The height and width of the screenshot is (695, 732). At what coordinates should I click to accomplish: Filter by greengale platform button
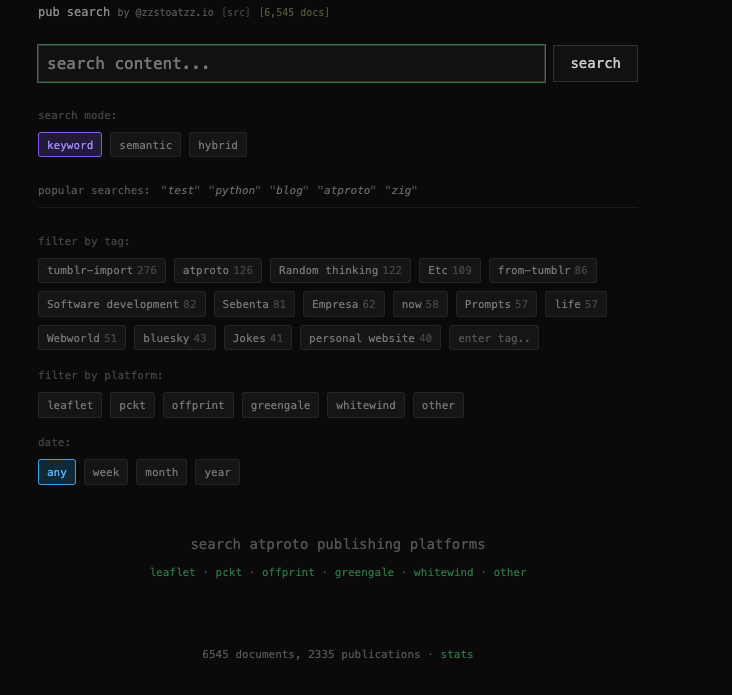(x=280, y=405)
